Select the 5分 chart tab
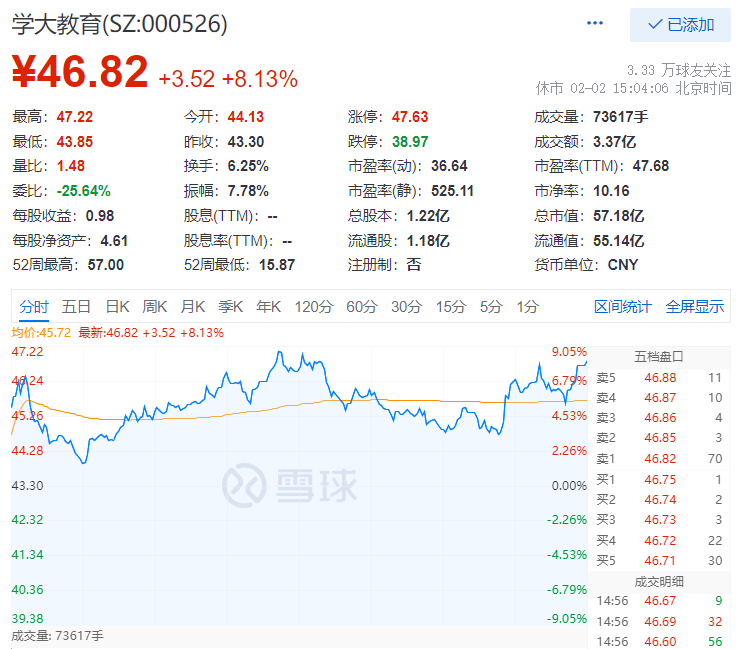The width and height of the screenshot is (746, 649). click(x=491, y=307)
